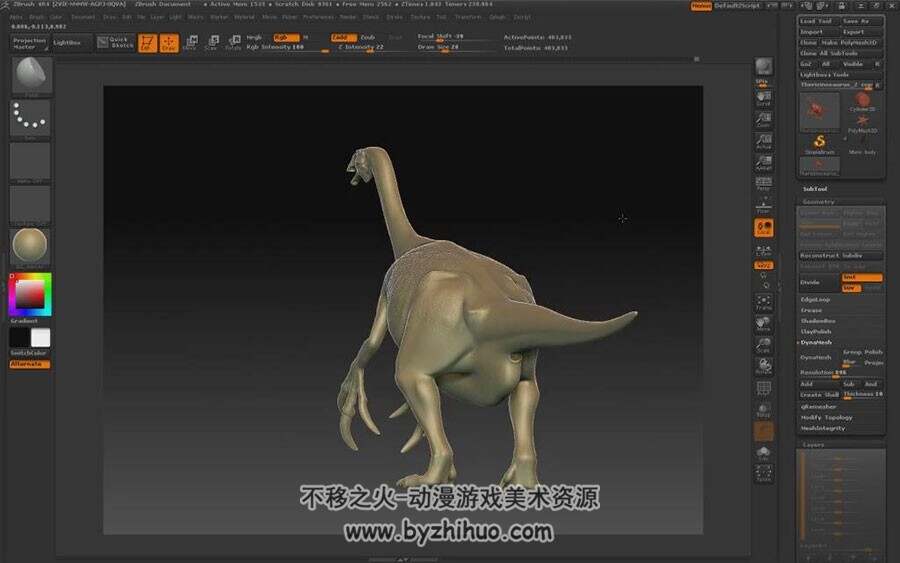Viewport: 900px width, 563px height.
Task: Pick color from the color square
Action: (x=29, y=295)
